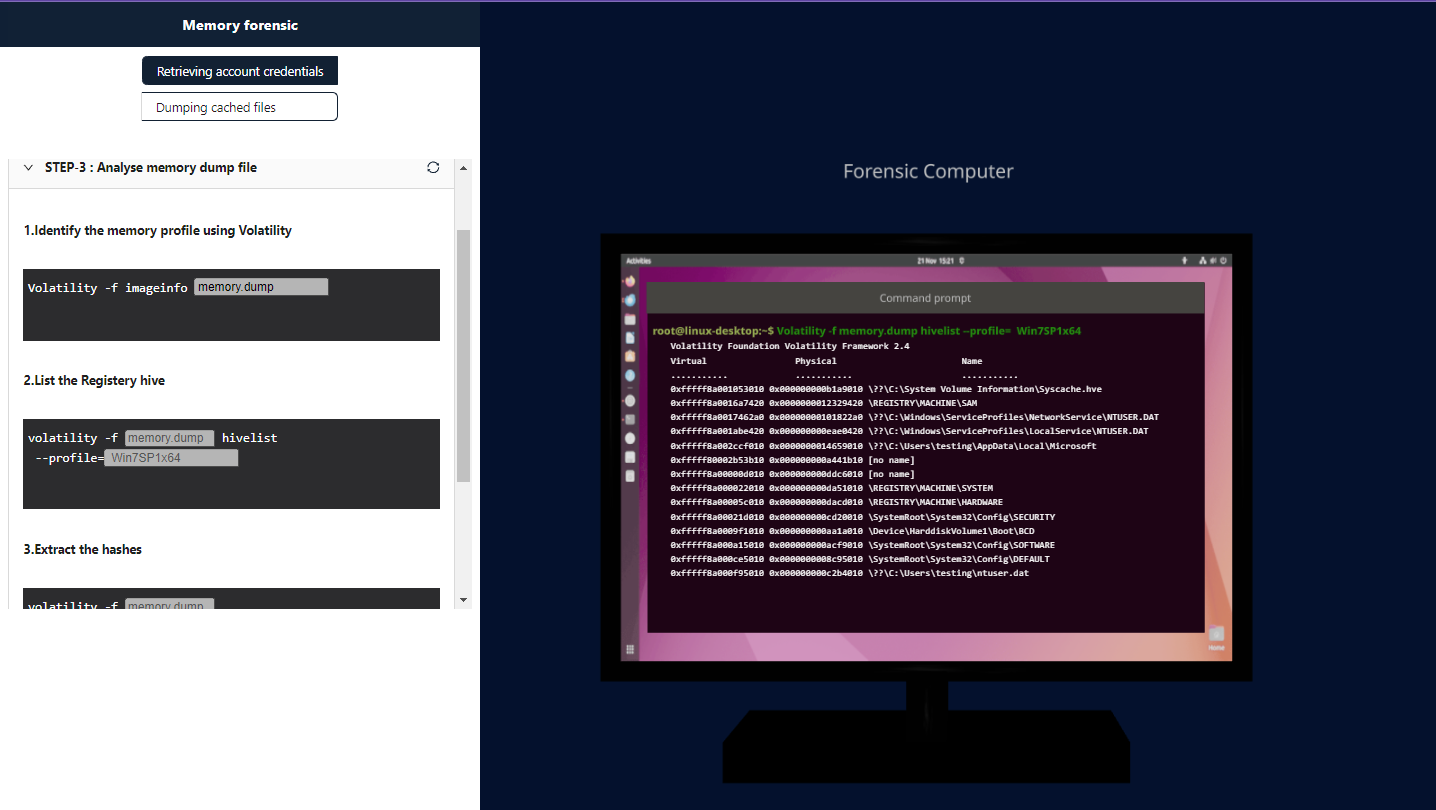Screen dimensions: 1436x810
Task: Open the blue Help icon in the dock
Action: 630,375
